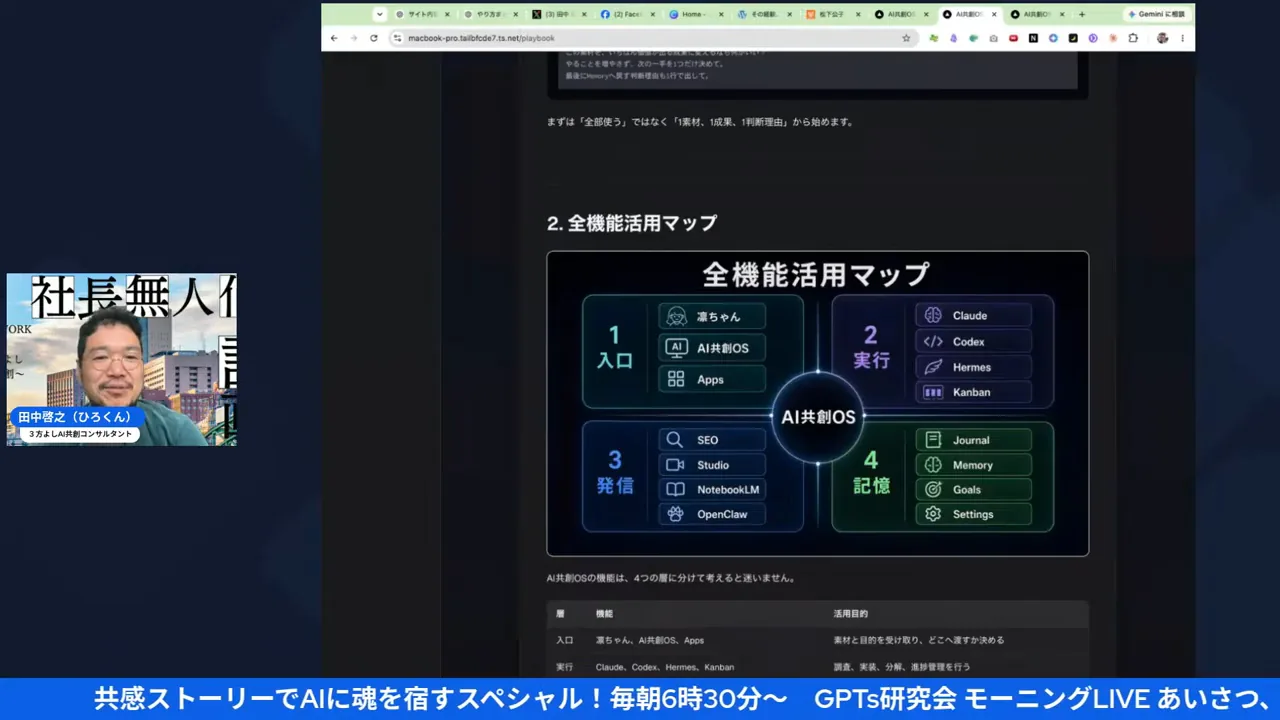Click the central AI共創OS circle
The width and height of the screenshot is (1280, 720).
point(818,418)
